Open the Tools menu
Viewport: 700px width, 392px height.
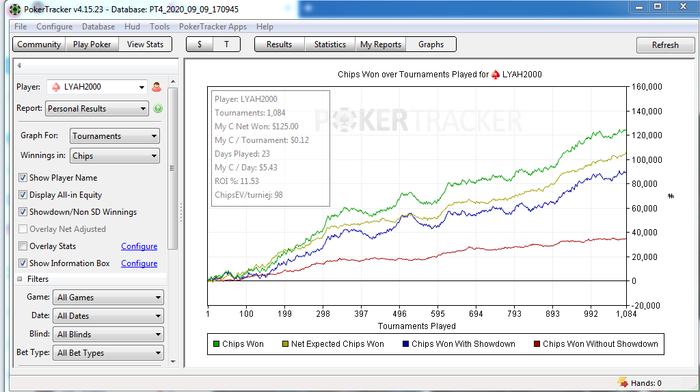point(160,27)
